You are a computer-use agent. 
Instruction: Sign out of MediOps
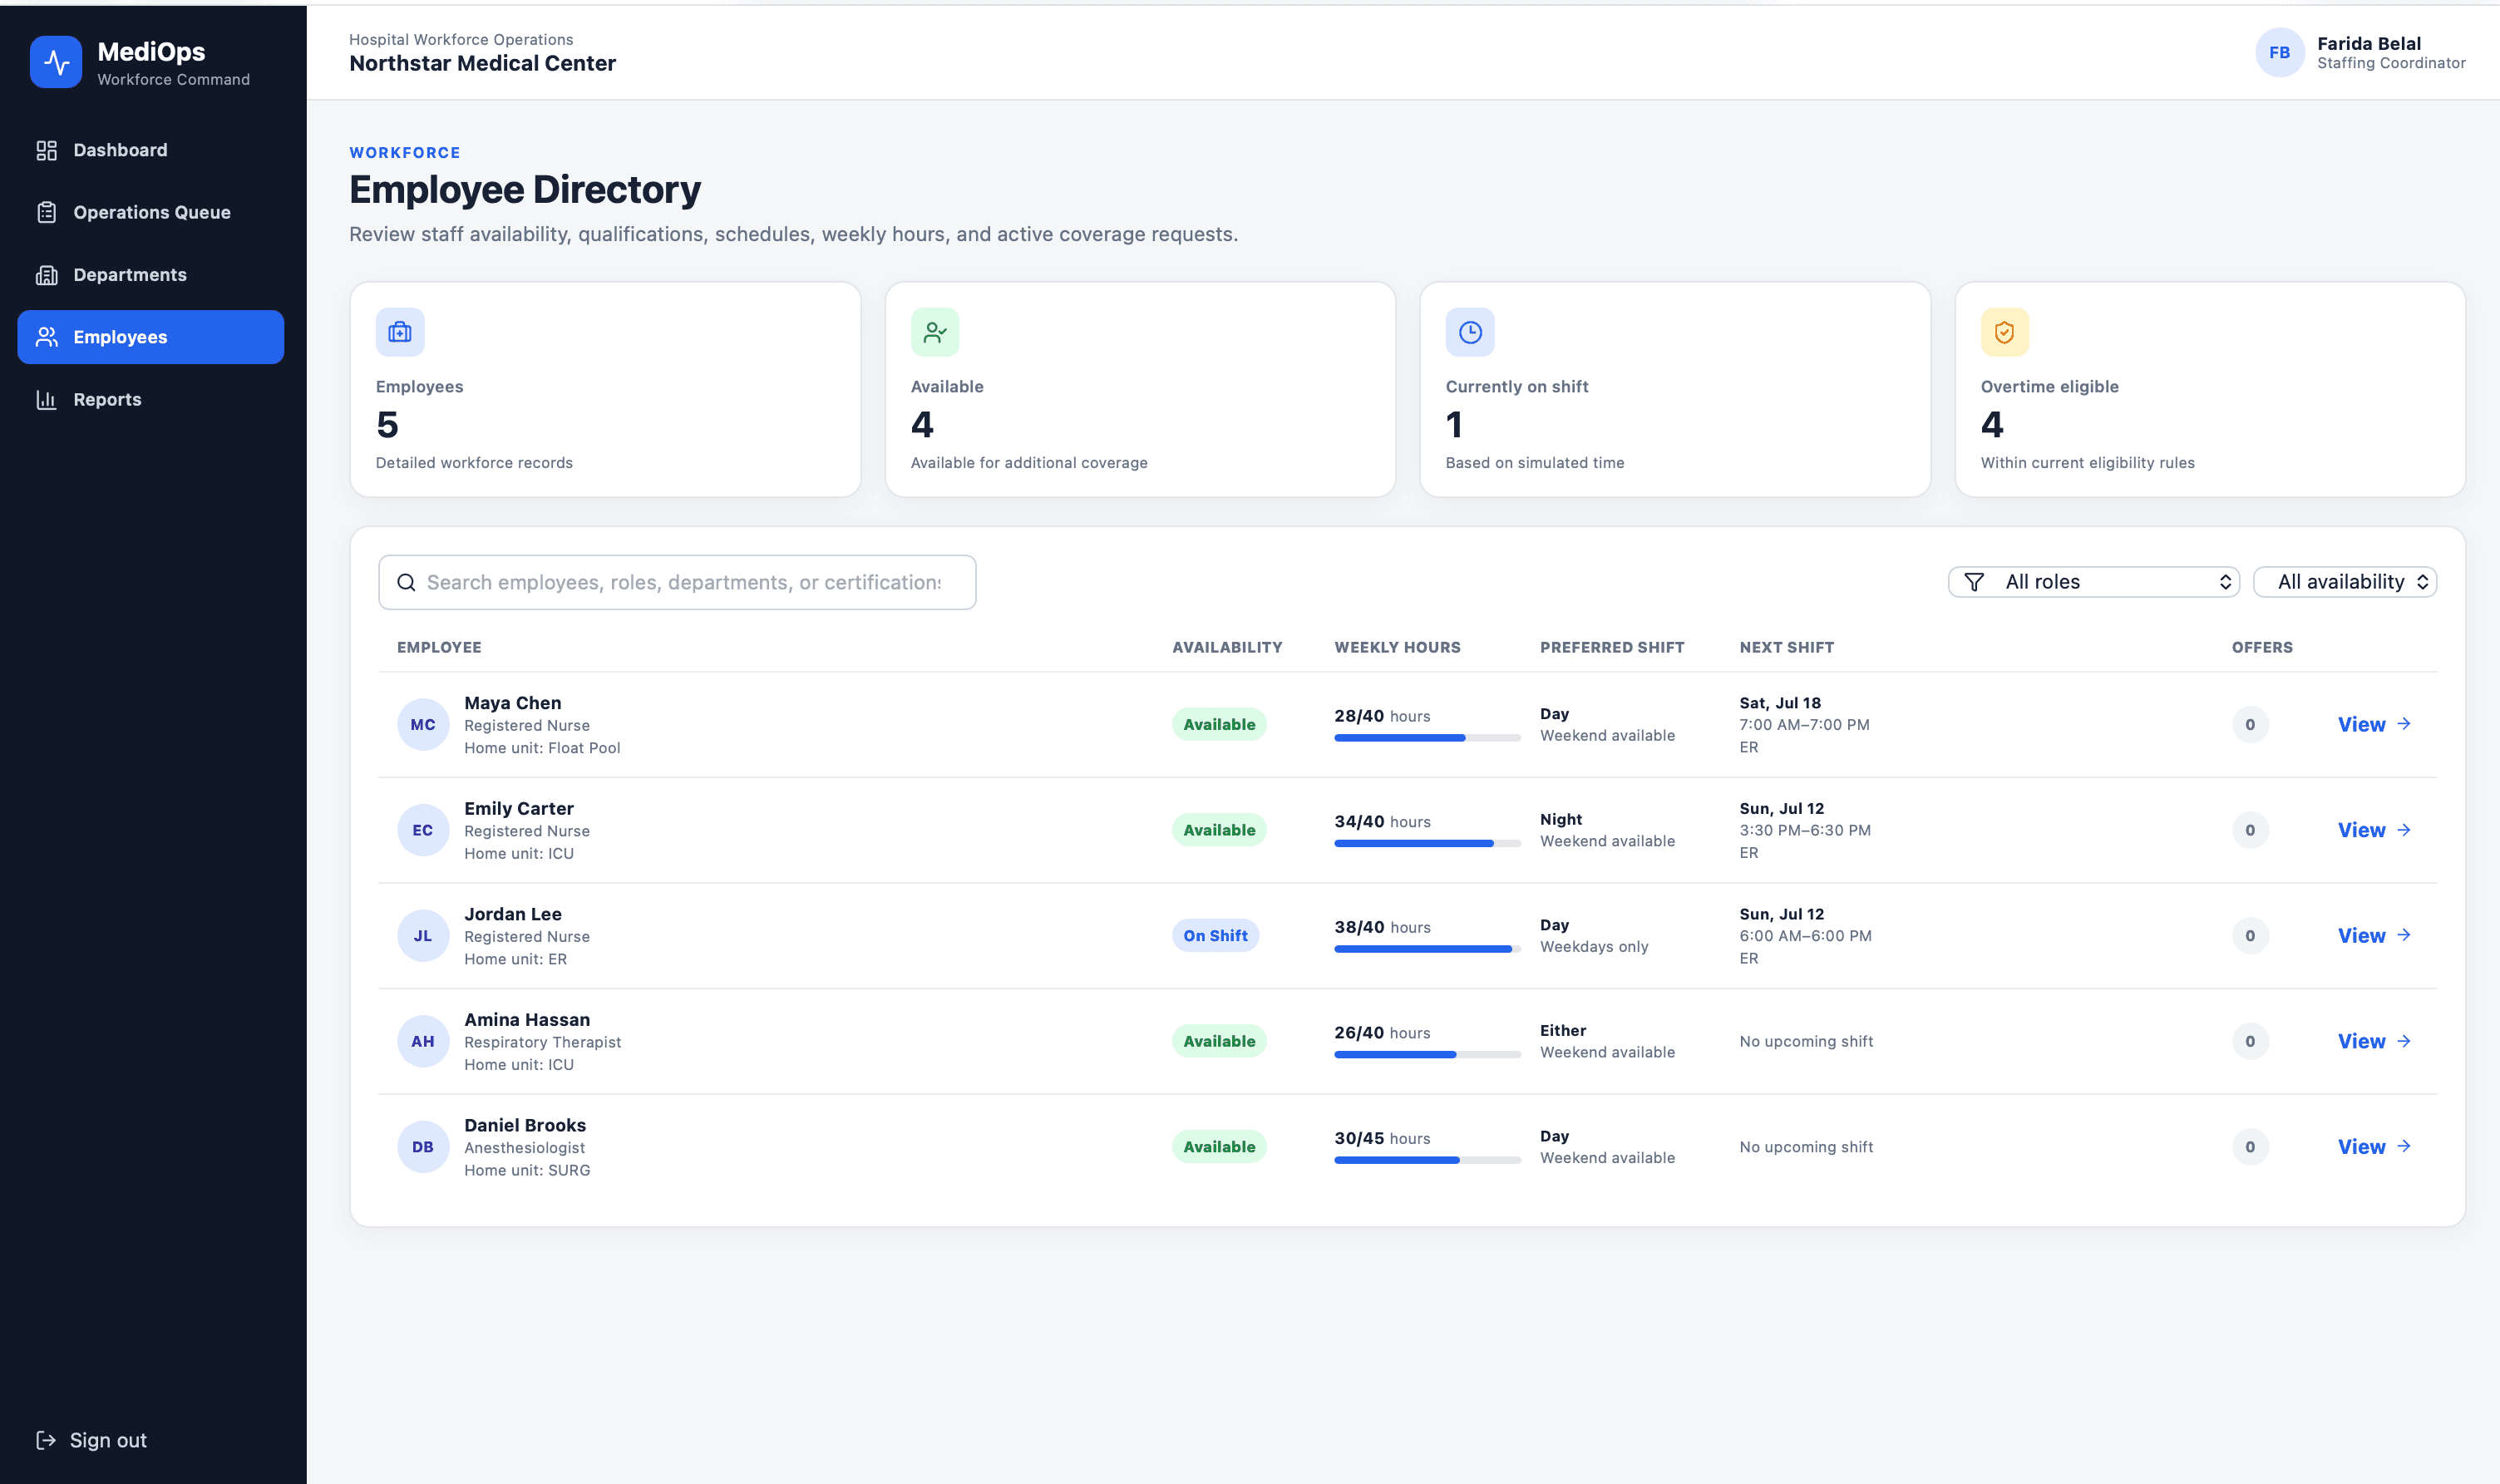[91, 1440]
